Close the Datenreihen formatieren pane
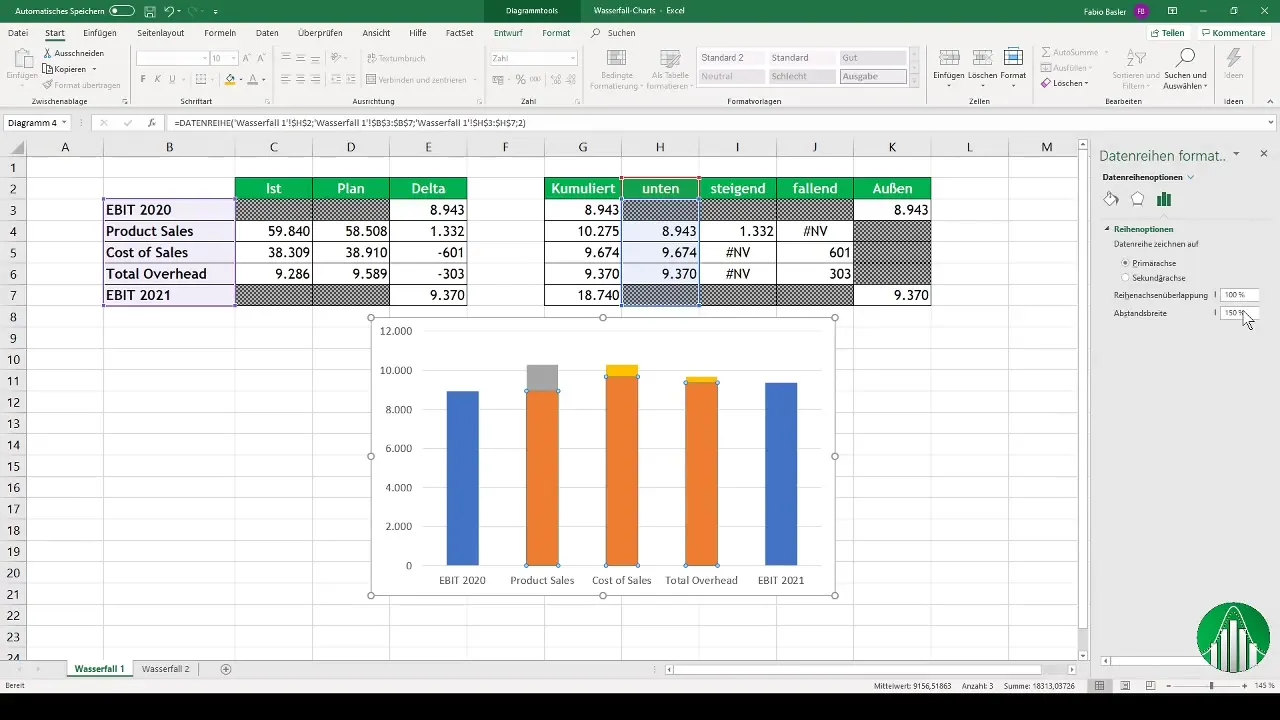Screen dimensions: 1280x720 coord(1264,154)
